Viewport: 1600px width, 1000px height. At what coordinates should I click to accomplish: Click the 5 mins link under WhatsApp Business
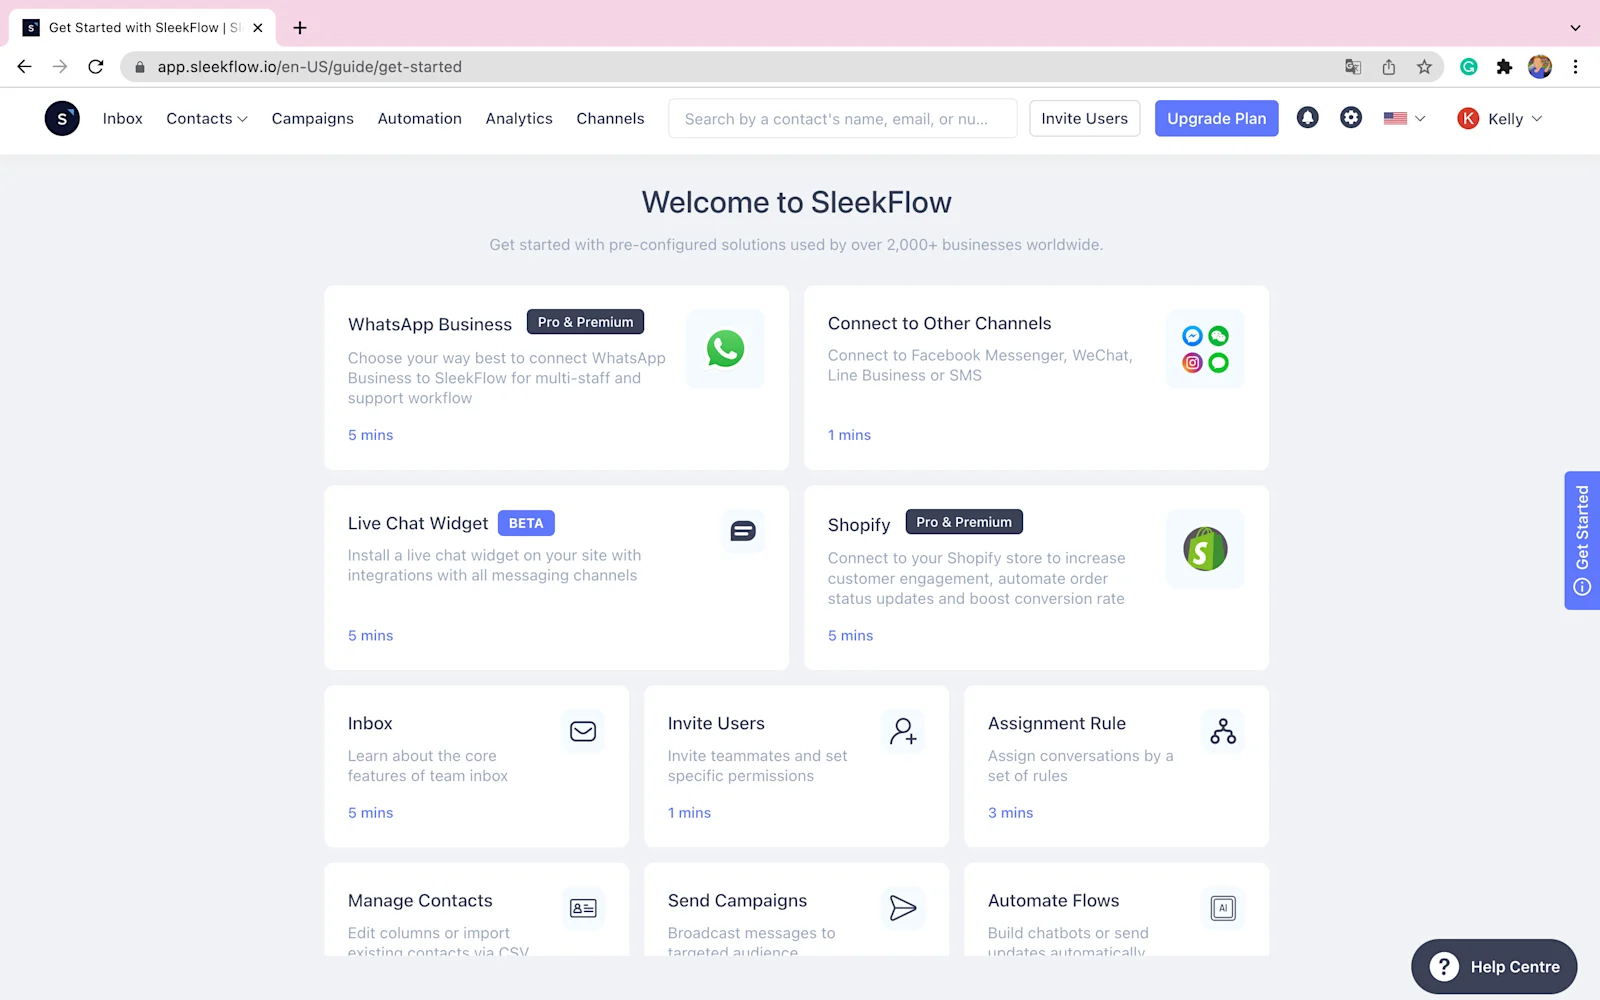pyautogui.click(x=370, y=435)
